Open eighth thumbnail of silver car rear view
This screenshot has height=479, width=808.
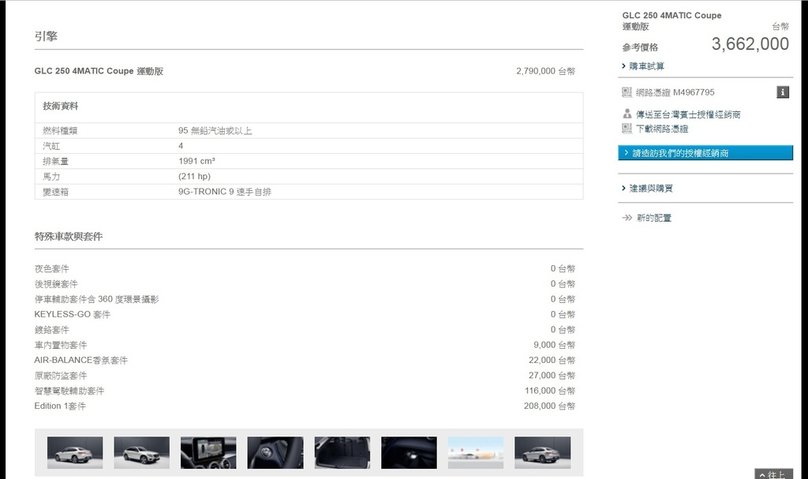(543, 453)
